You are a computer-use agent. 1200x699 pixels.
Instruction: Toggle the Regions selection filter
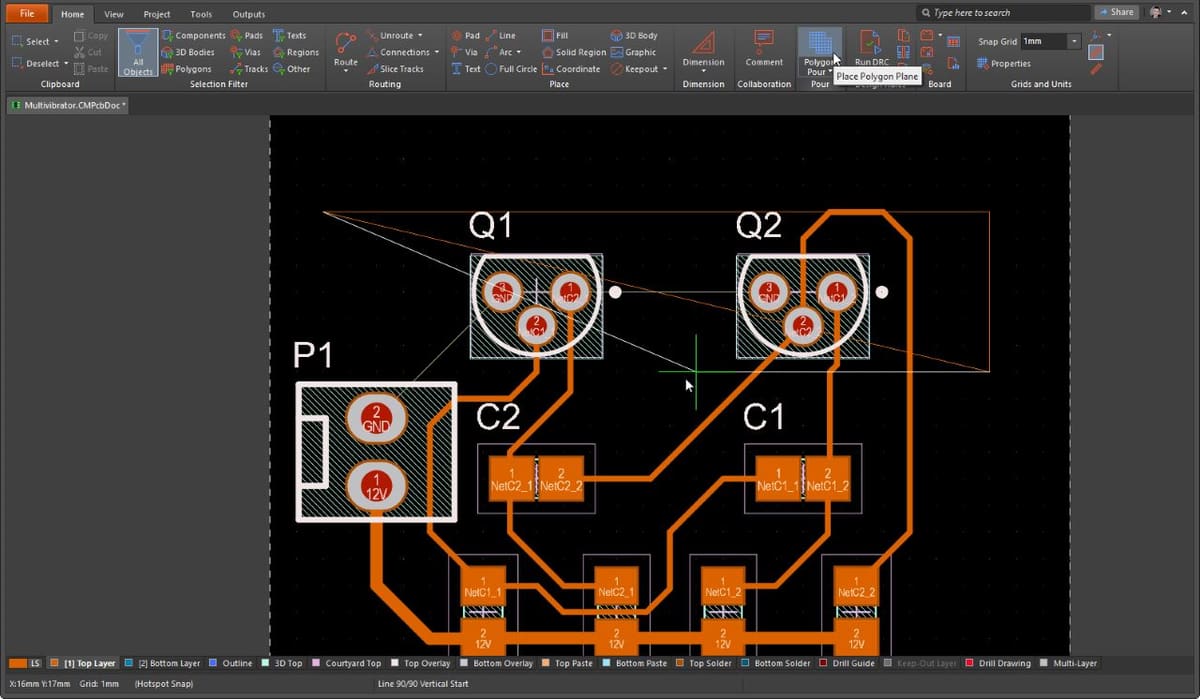pyautogui.click(x=295, y=52)
